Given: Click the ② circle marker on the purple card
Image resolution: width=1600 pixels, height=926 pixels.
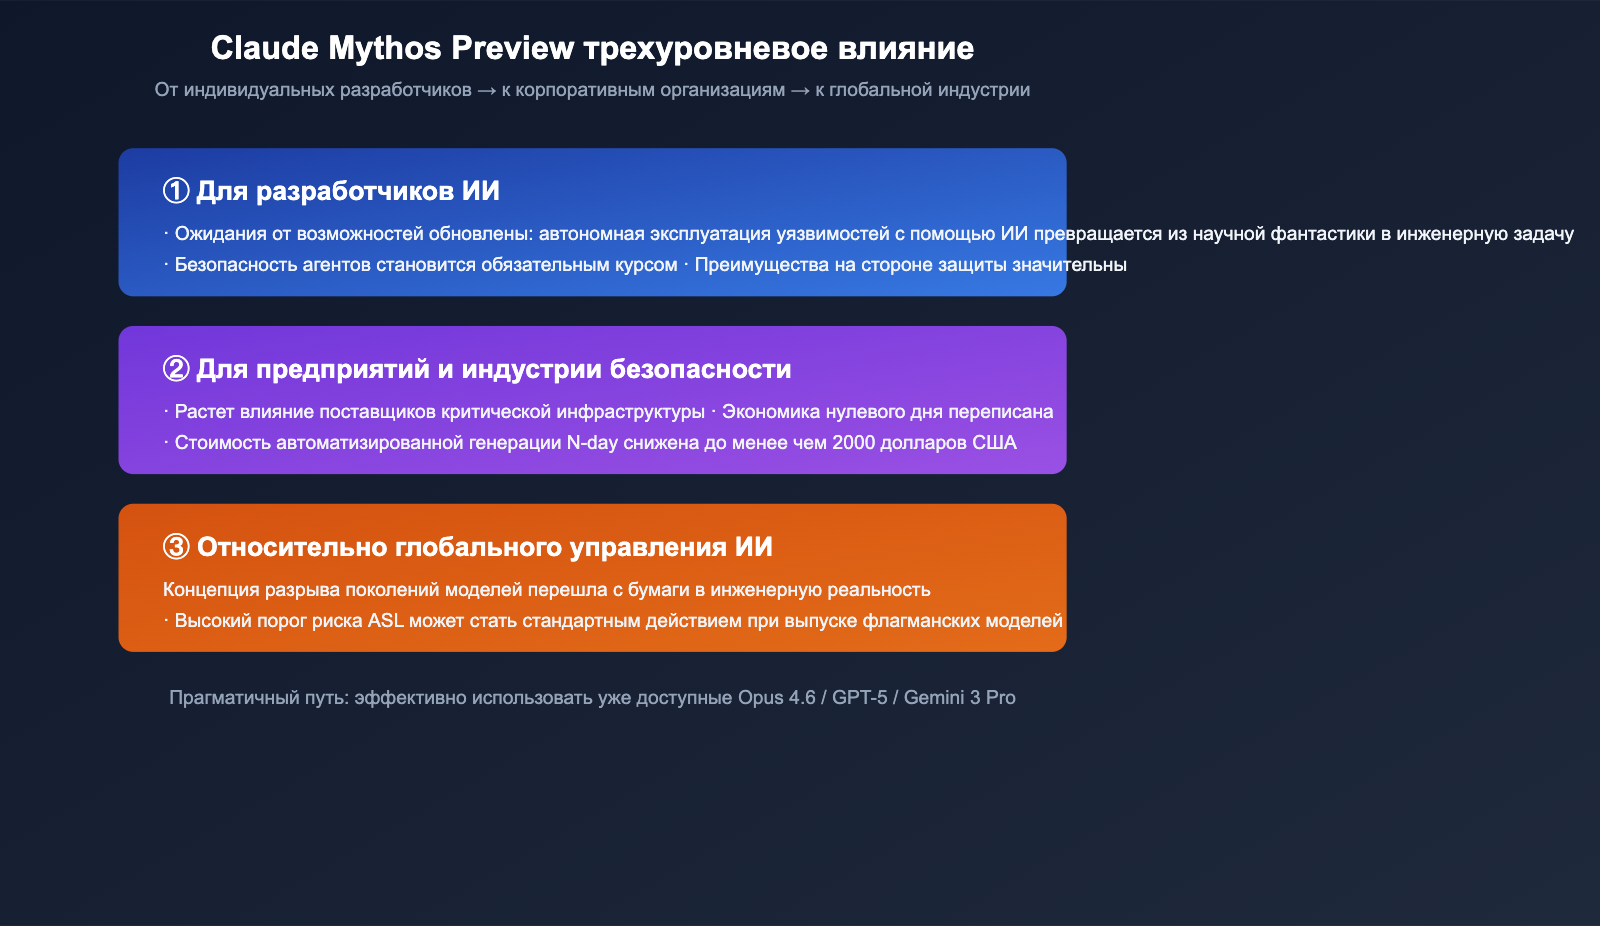Looking at the screenshot, I should (175, 370).
